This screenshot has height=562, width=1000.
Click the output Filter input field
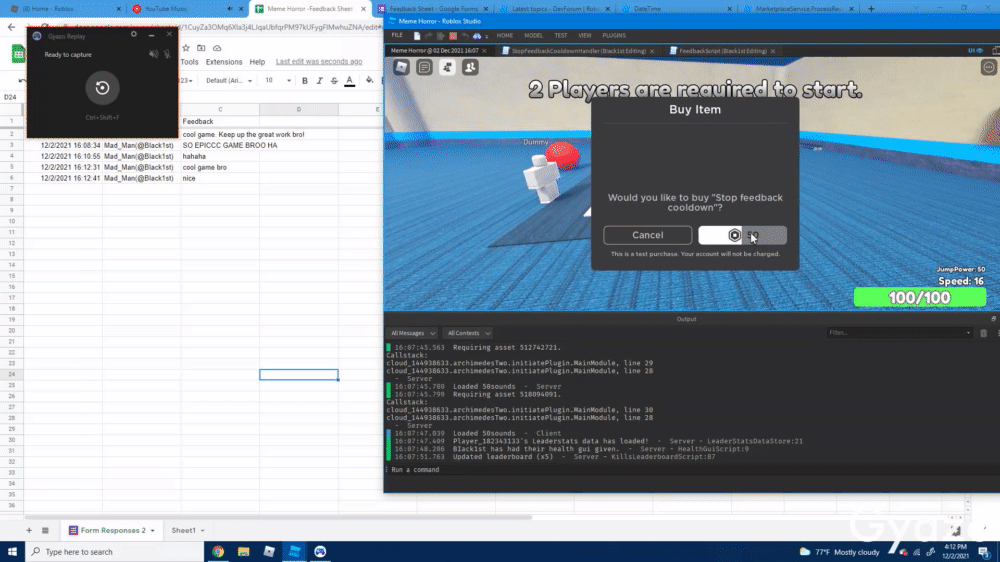(899, 333)
